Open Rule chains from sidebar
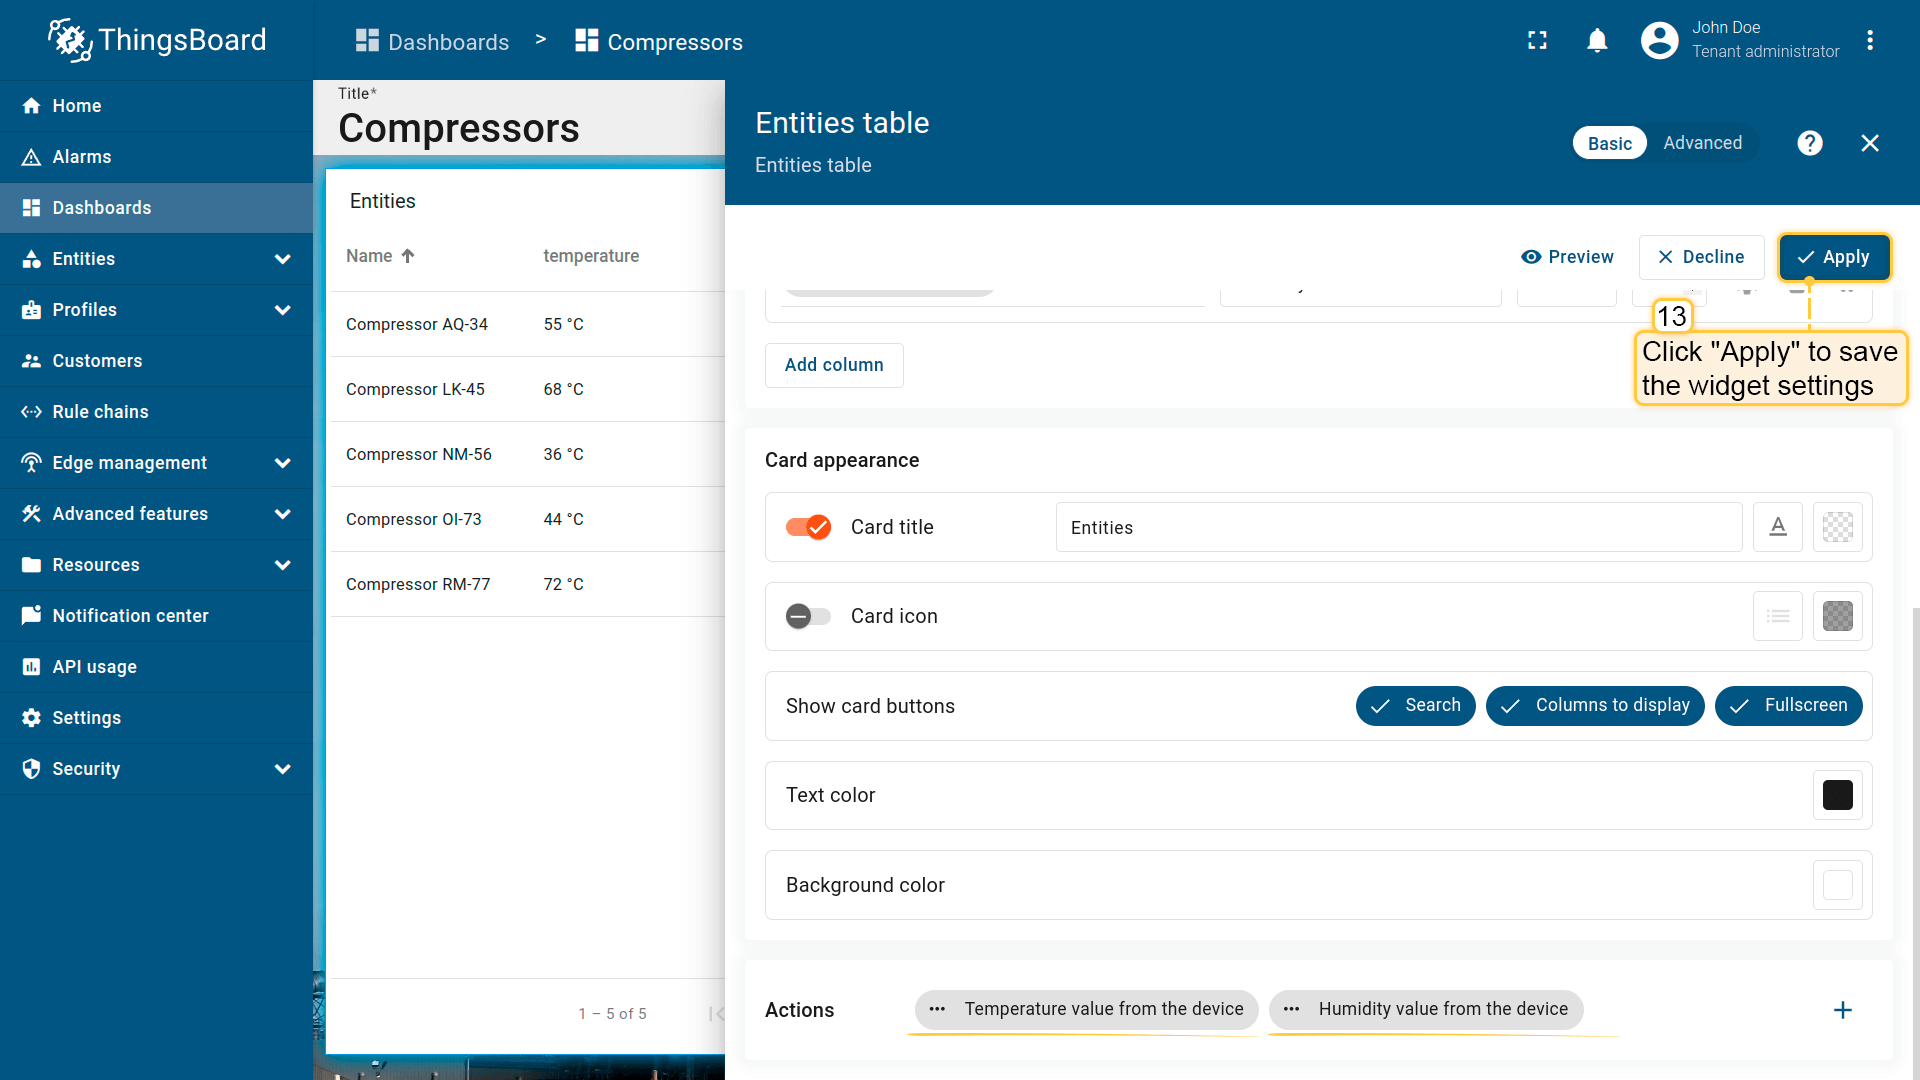 click(x=100, y=412)
